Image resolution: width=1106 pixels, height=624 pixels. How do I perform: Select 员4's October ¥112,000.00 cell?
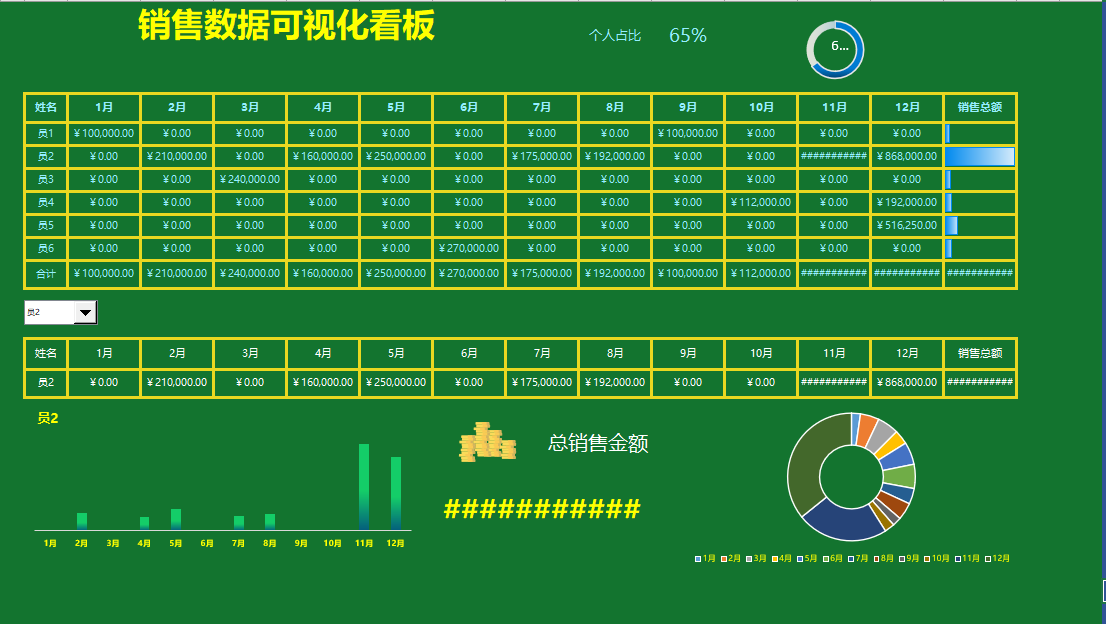point(761,202)
